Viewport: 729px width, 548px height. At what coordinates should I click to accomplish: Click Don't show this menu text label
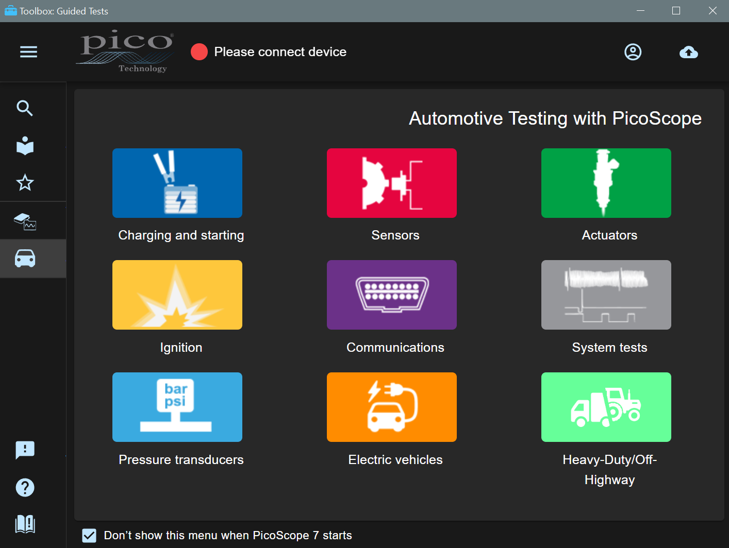(x=228, y=535)
